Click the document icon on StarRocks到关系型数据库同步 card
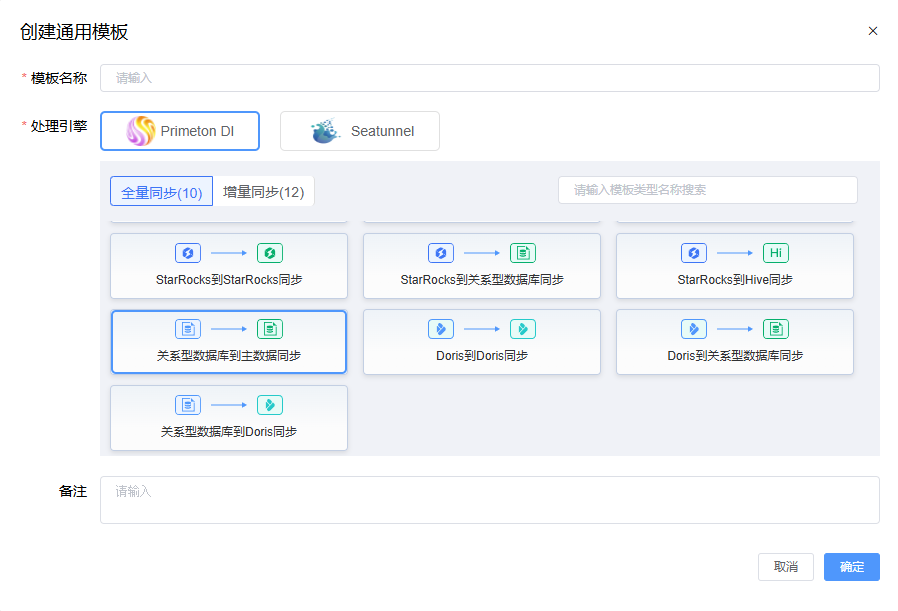The width and height of the screenshot is (898, 611). [x=522, y=253]
